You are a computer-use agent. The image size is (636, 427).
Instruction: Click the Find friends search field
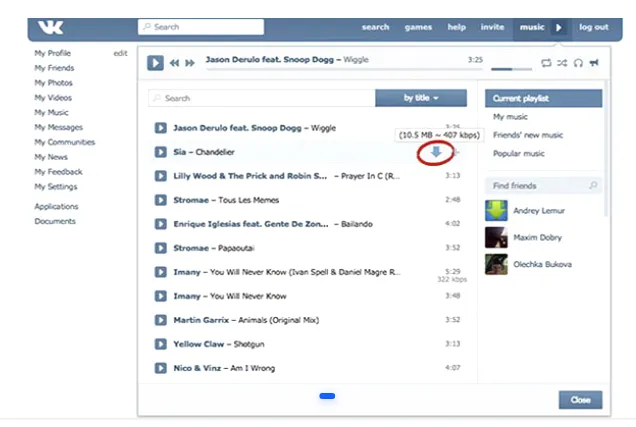544,186
